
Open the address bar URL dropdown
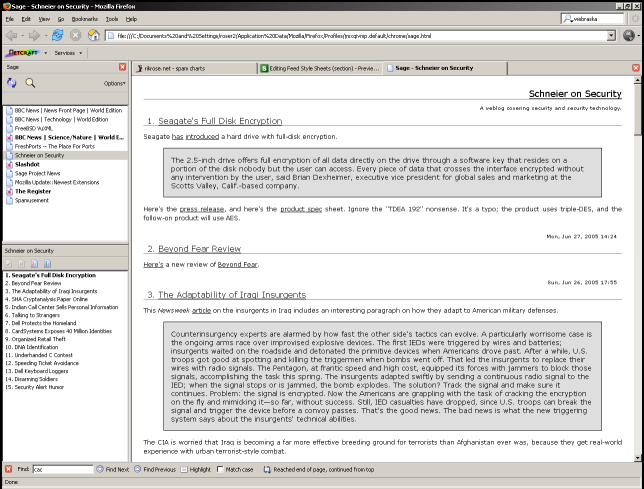[x=611, y=36]
